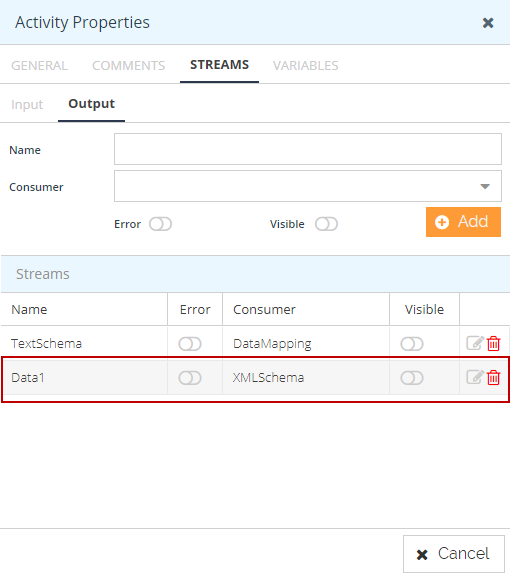510x577 pixels.
Task: Switch to the GENERAL tab
Action: pos(39,66)
